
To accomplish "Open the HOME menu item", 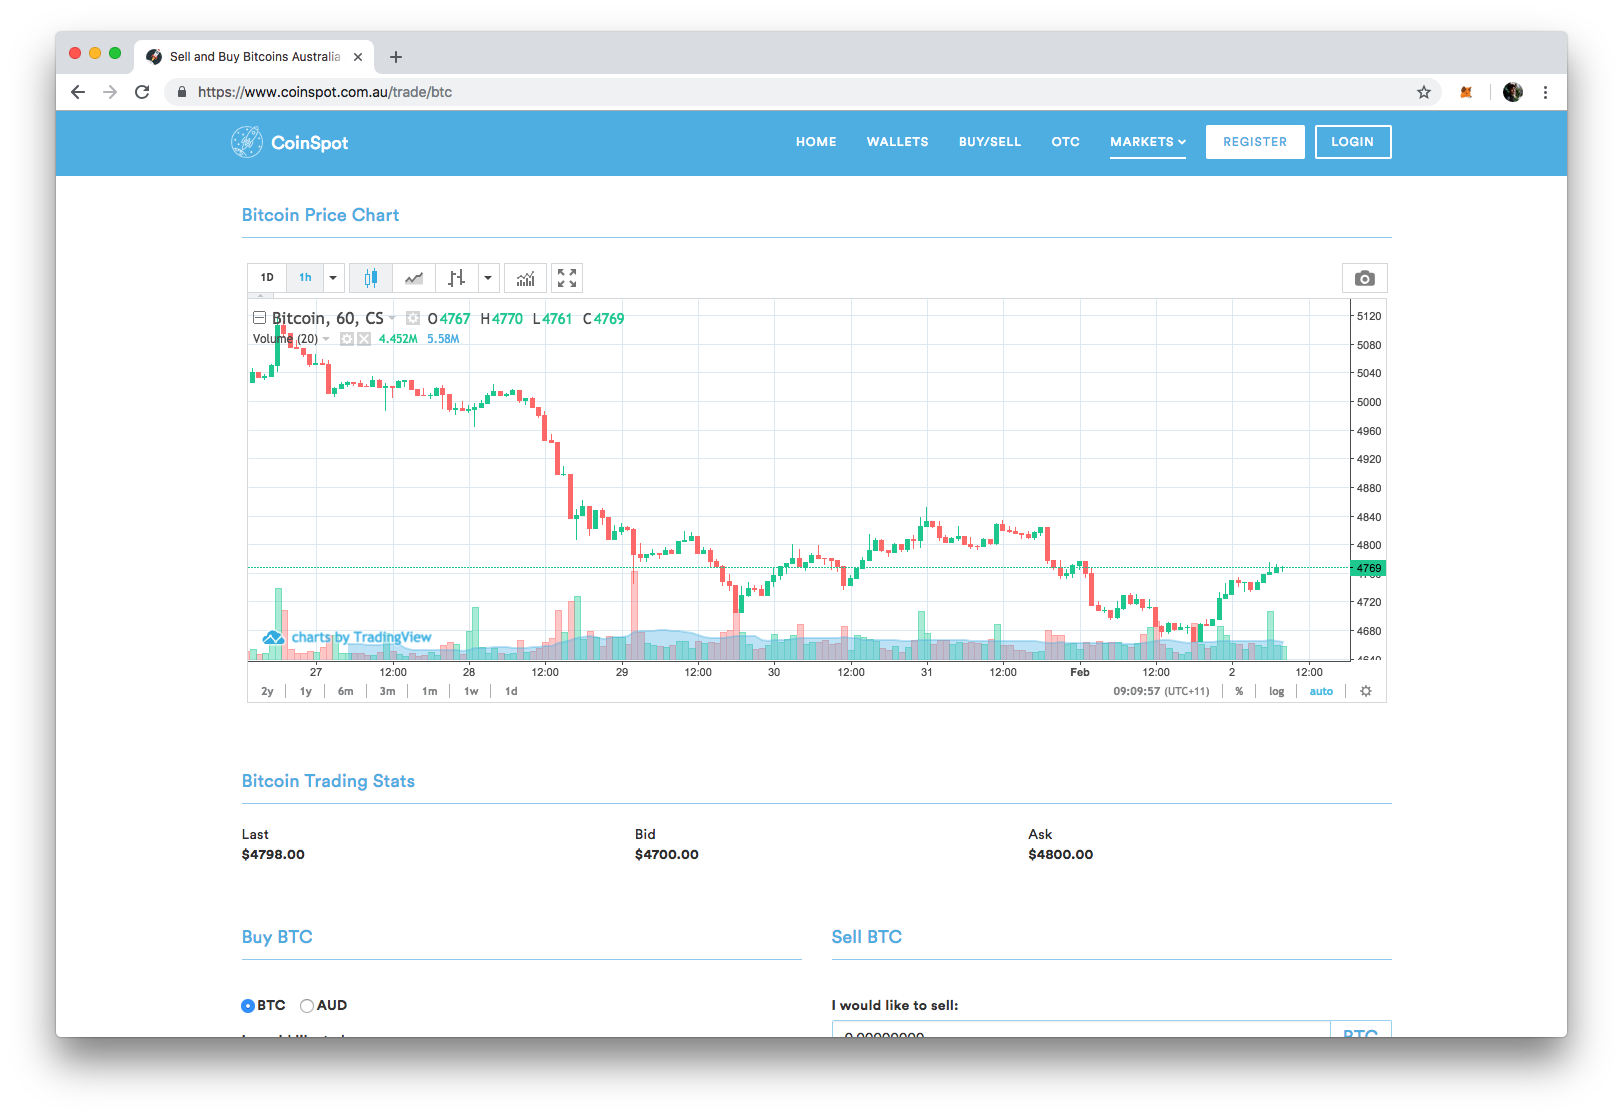I will 816,142.
